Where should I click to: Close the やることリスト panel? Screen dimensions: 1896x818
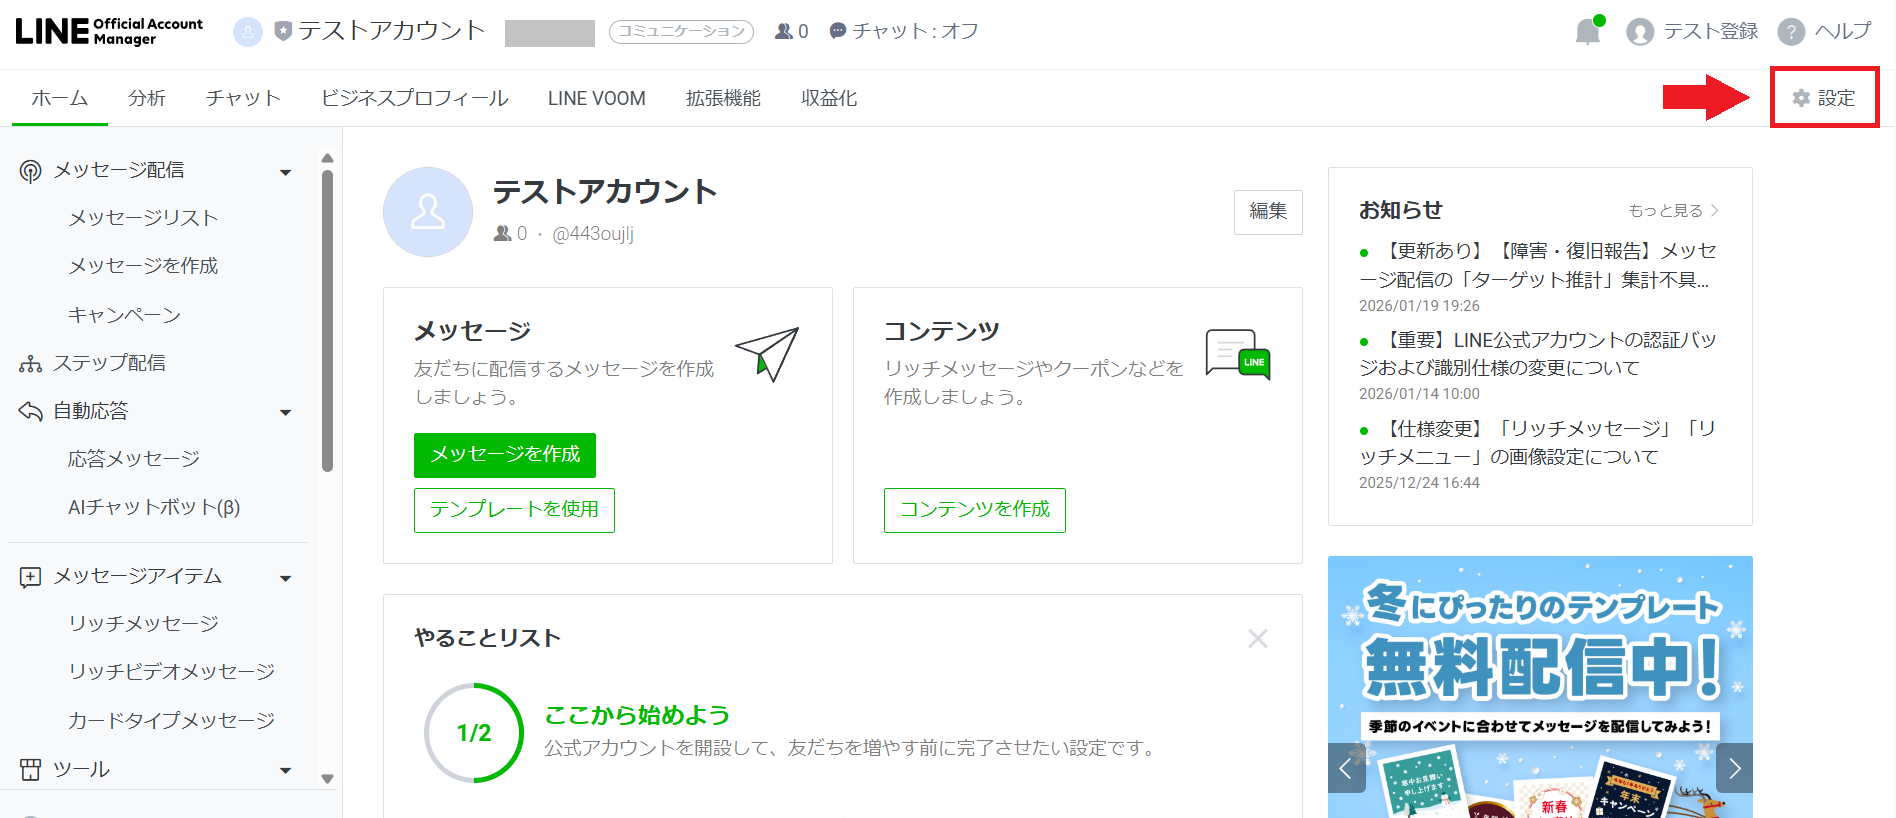pos(1257,638)
